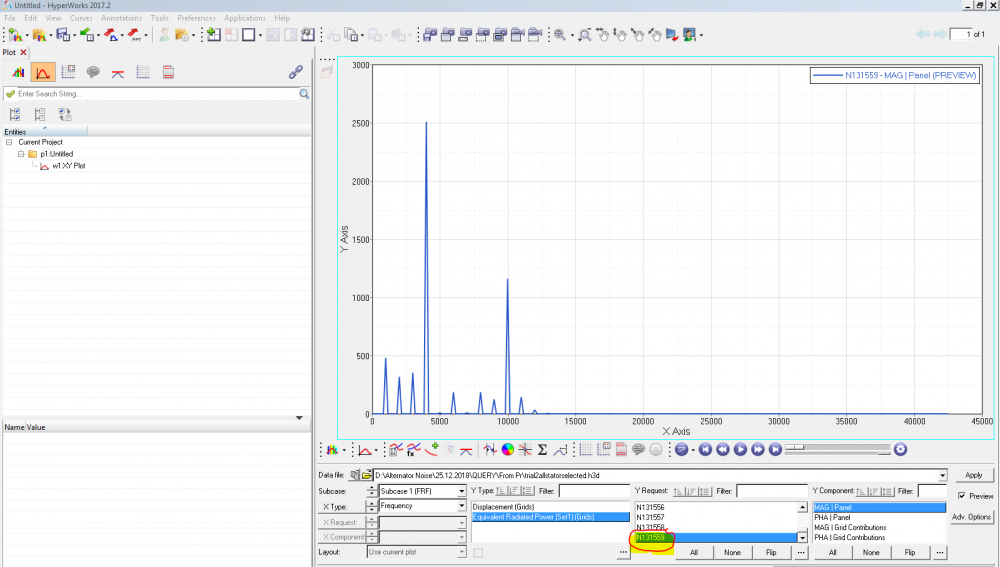Open the Tools menu

coord(159,18)
